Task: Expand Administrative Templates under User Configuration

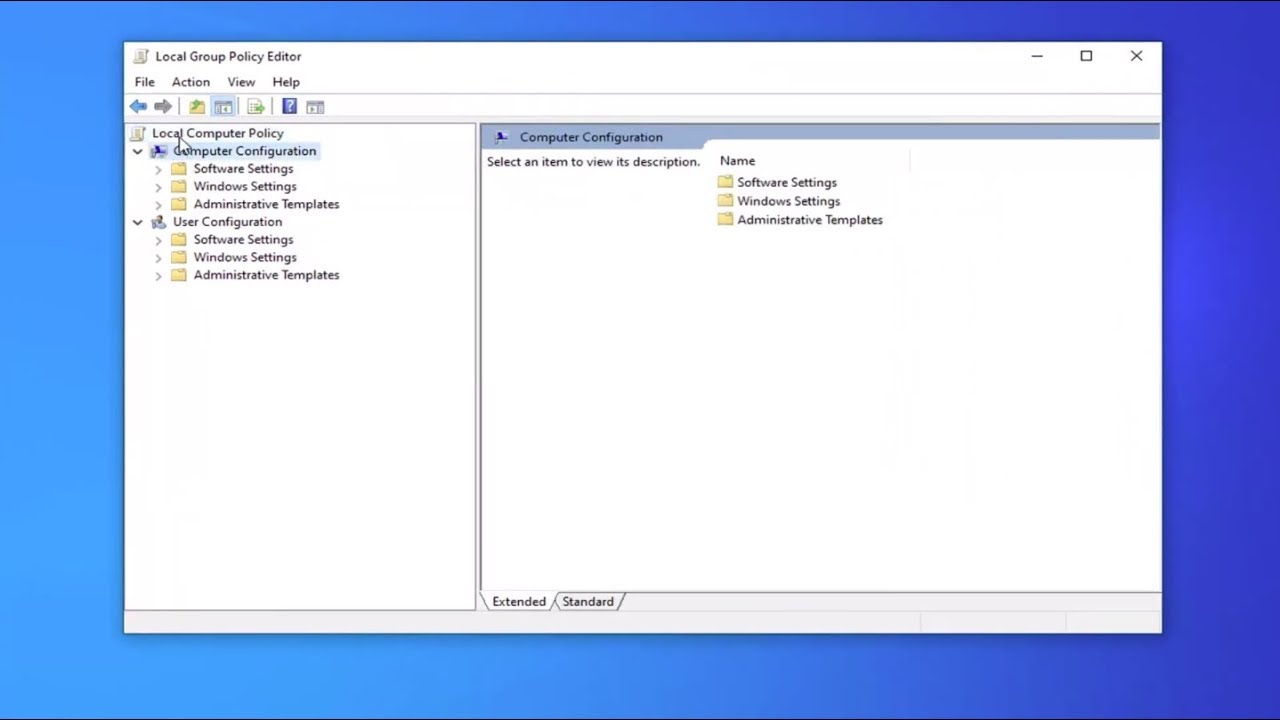Action: [158, 275]
